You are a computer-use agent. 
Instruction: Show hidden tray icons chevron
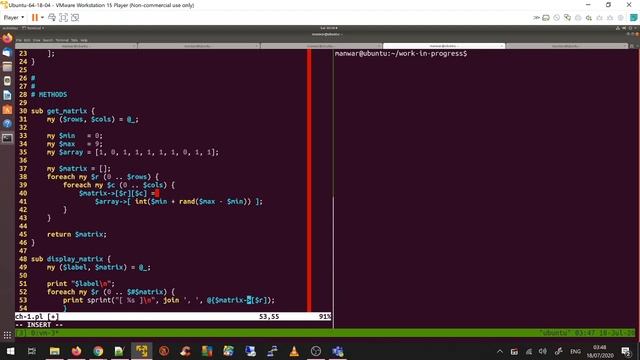tap(500, 351)
